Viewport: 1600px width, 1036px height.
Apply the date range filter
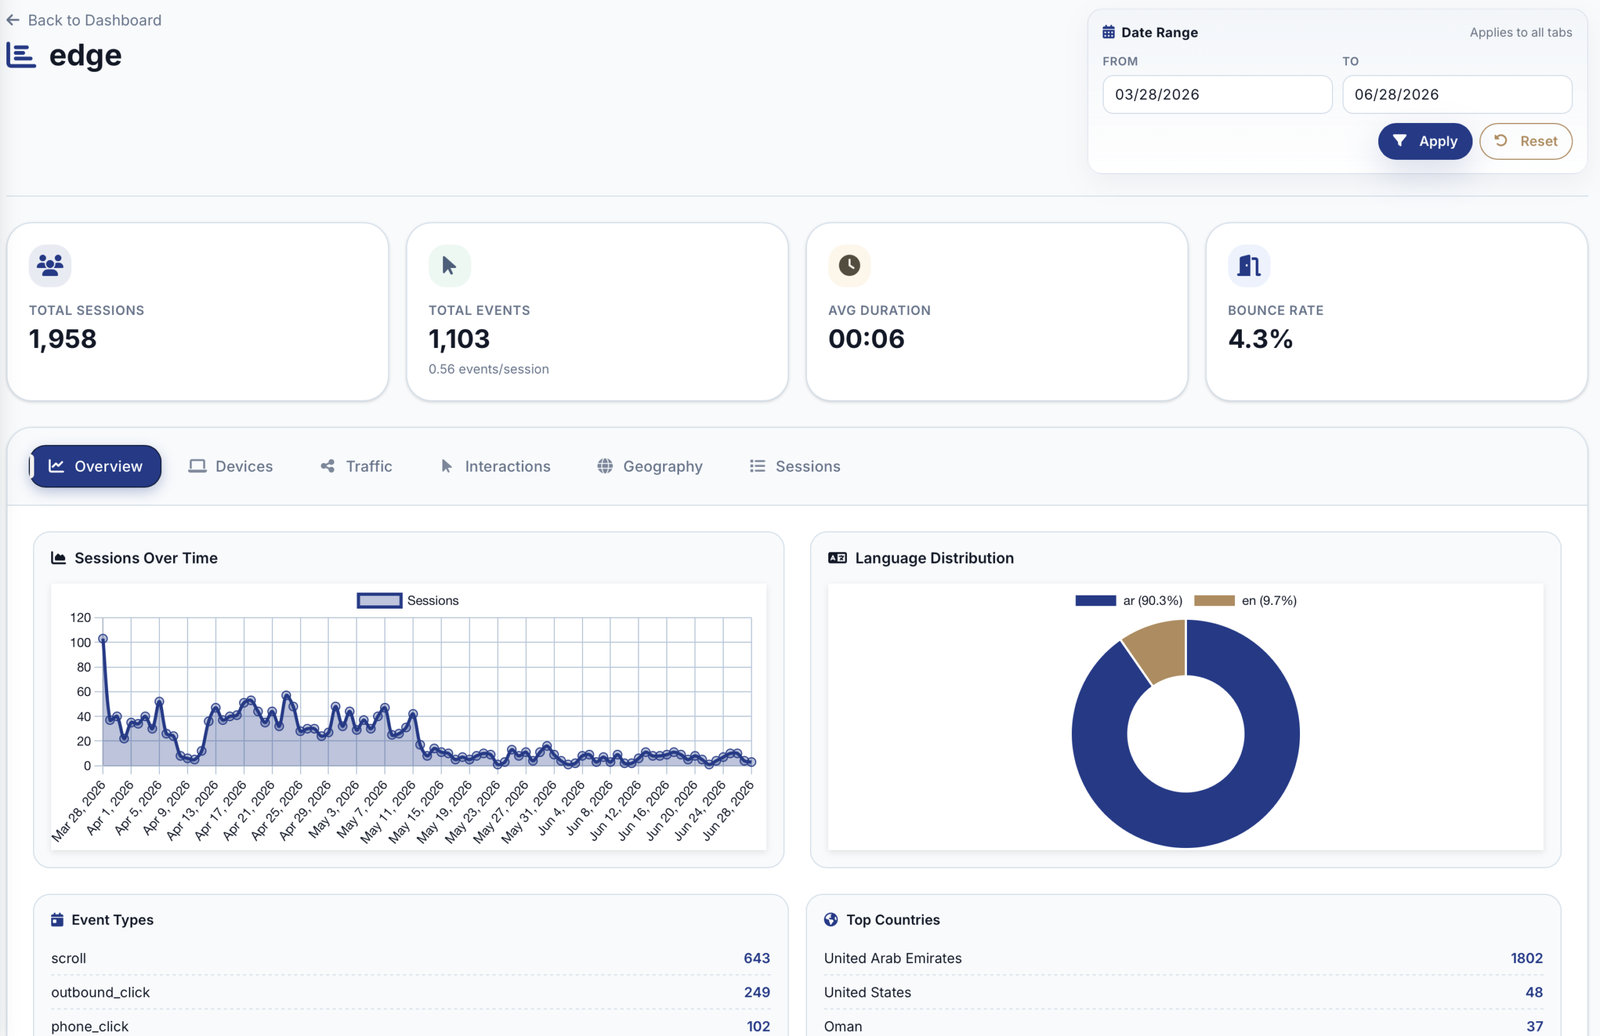[1425, 141]
